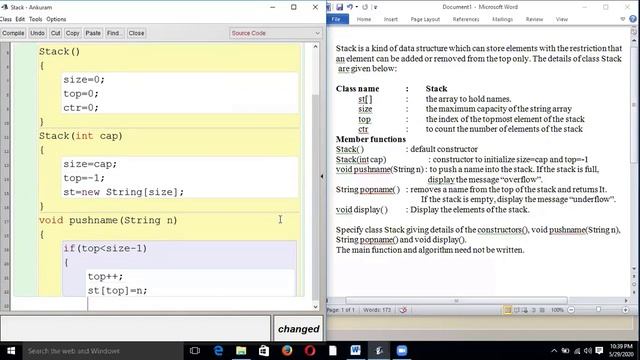Open Firefox from the taskbar
Screen dimensions: 640x360
[287, 351]
